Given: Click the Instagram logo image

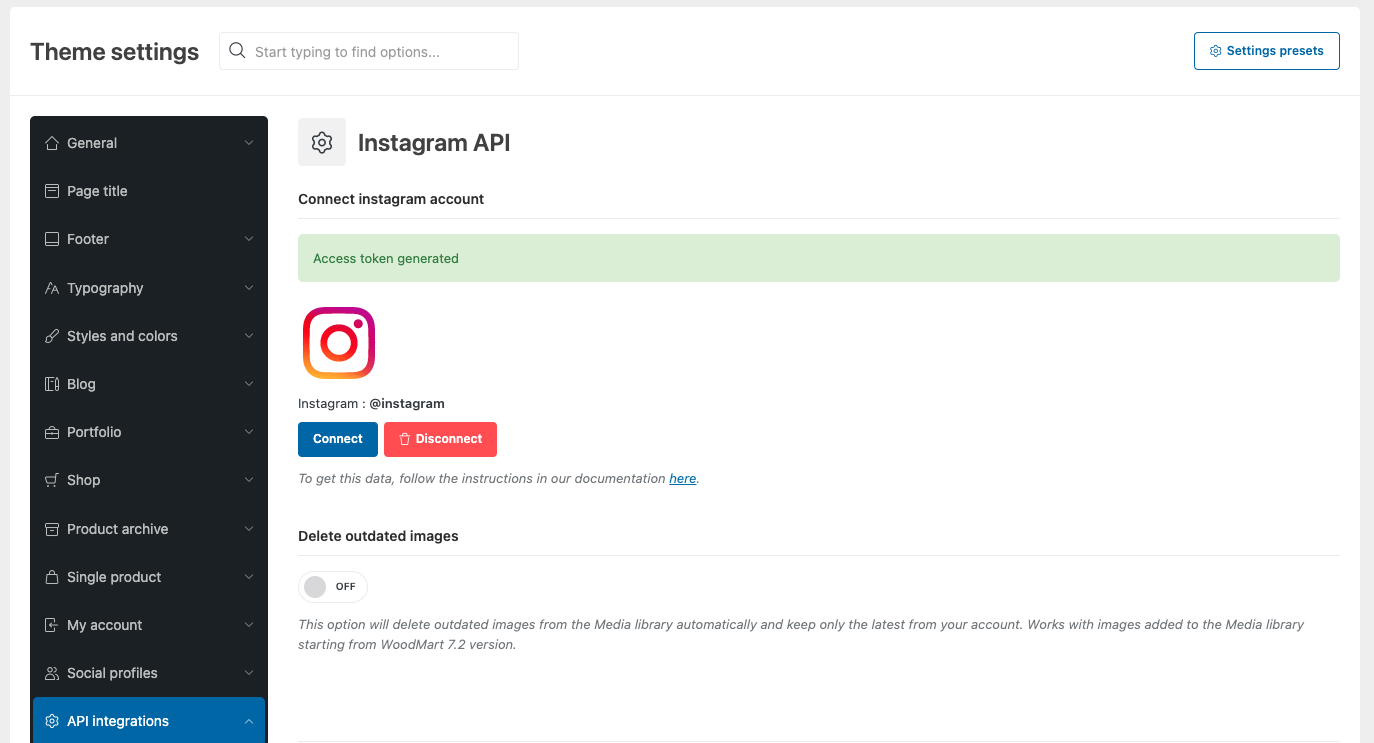Looking at the screenshot, I should pyautogui.click(x=339, y=343).
